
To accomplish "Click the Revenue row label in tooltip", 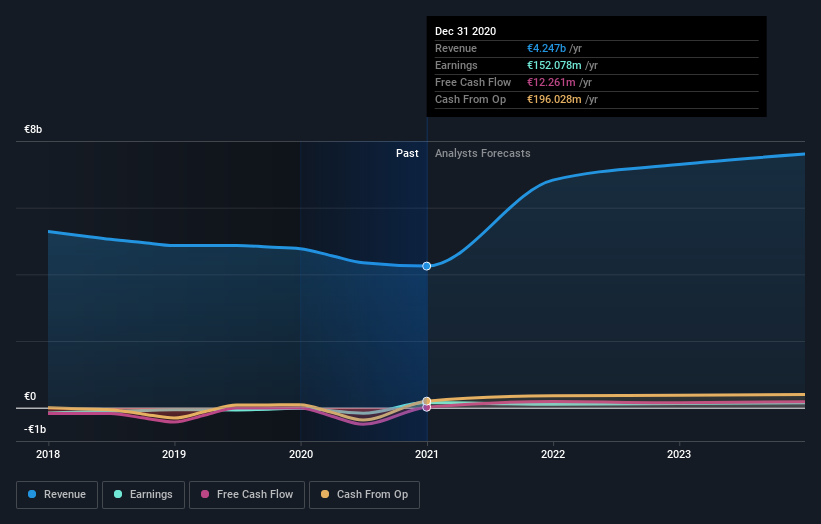I will point(456,48).
